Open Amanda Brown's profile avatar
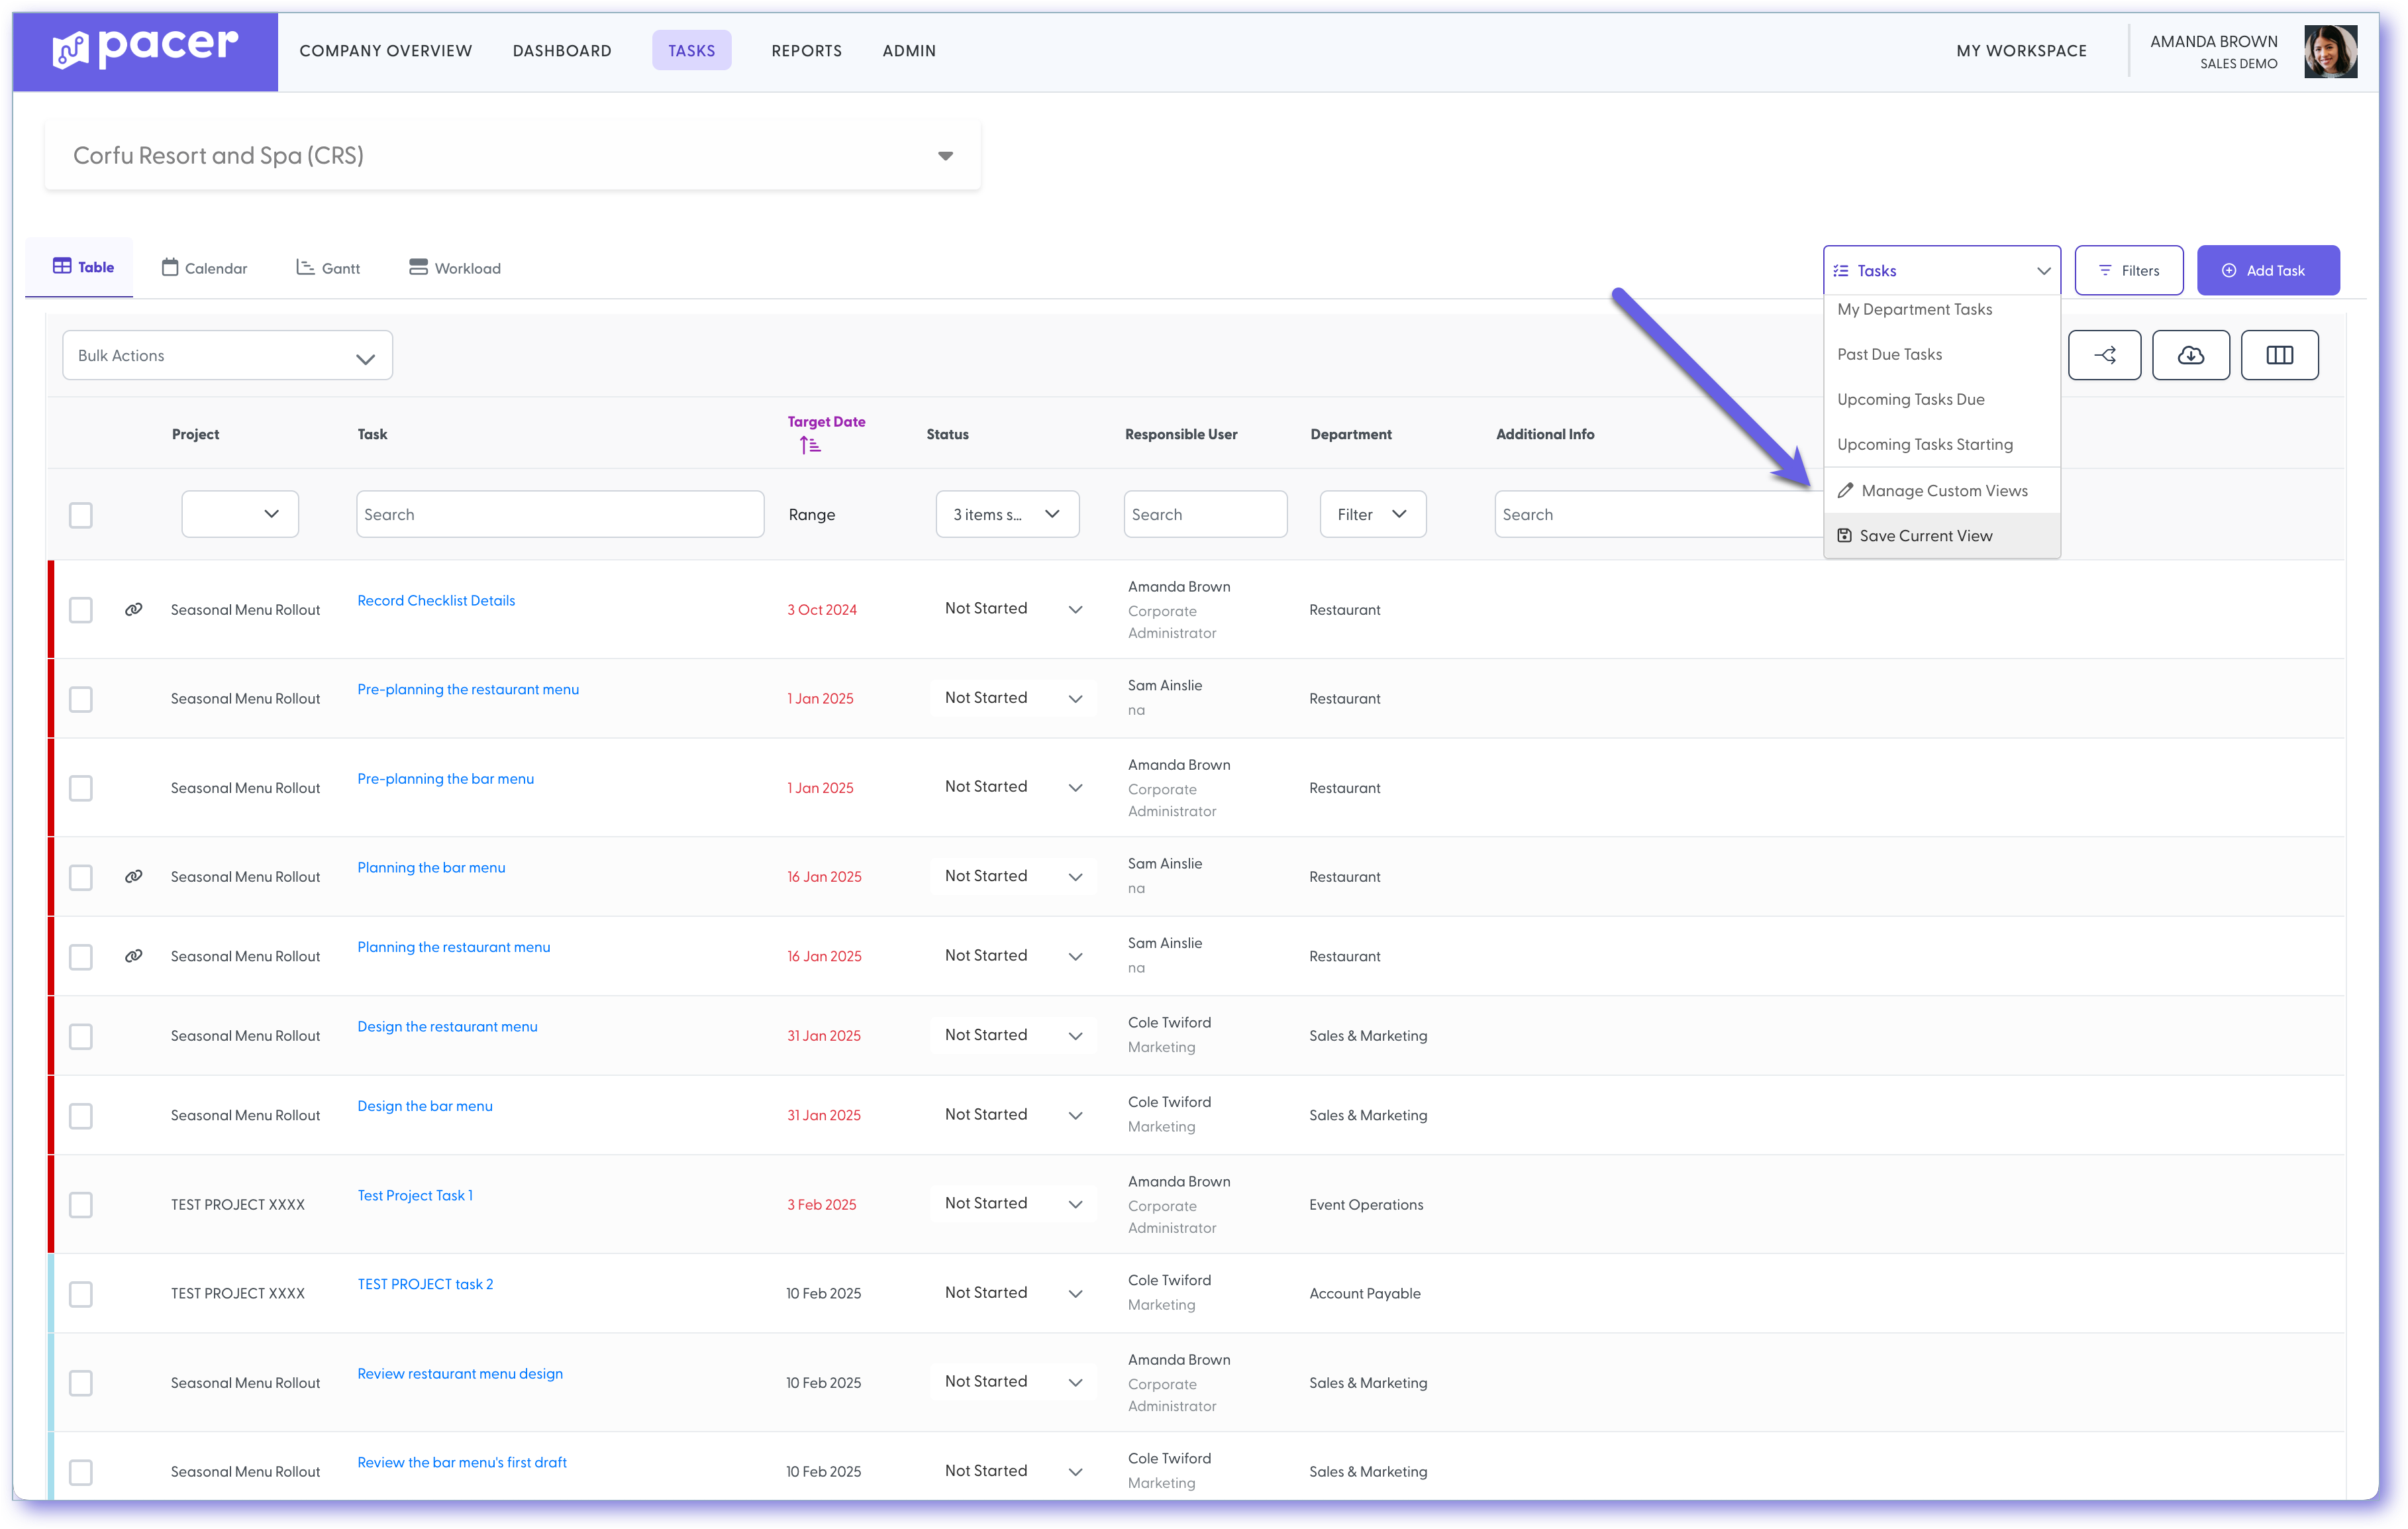 click(2330, 51)
